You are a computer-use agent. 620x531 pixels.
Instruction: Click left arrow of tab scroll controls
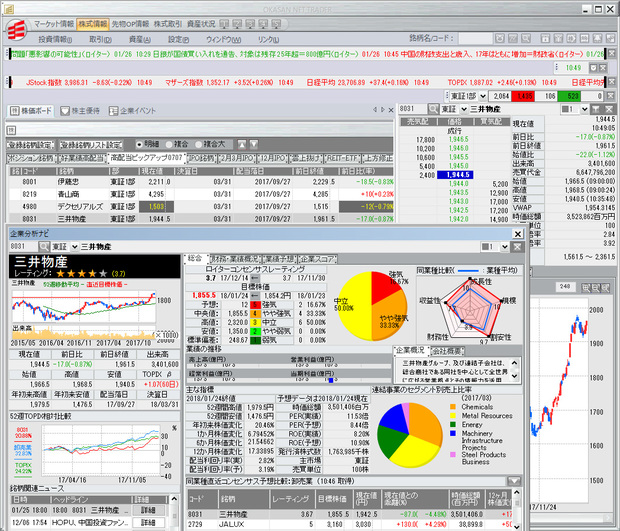tap(375, 110)
